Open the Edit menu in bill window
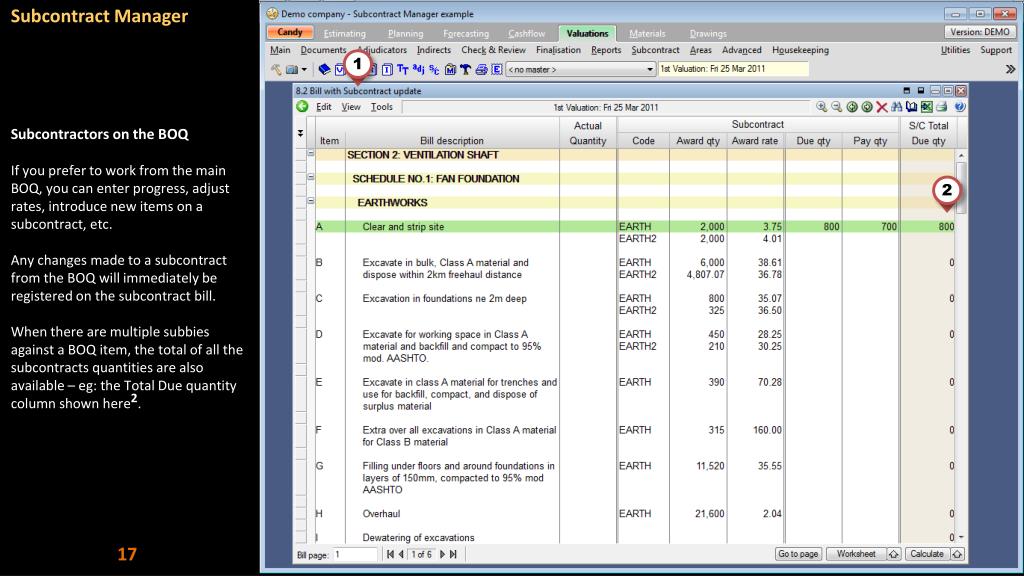Viewport: 1024px width, 576px height. pos(323,107)
